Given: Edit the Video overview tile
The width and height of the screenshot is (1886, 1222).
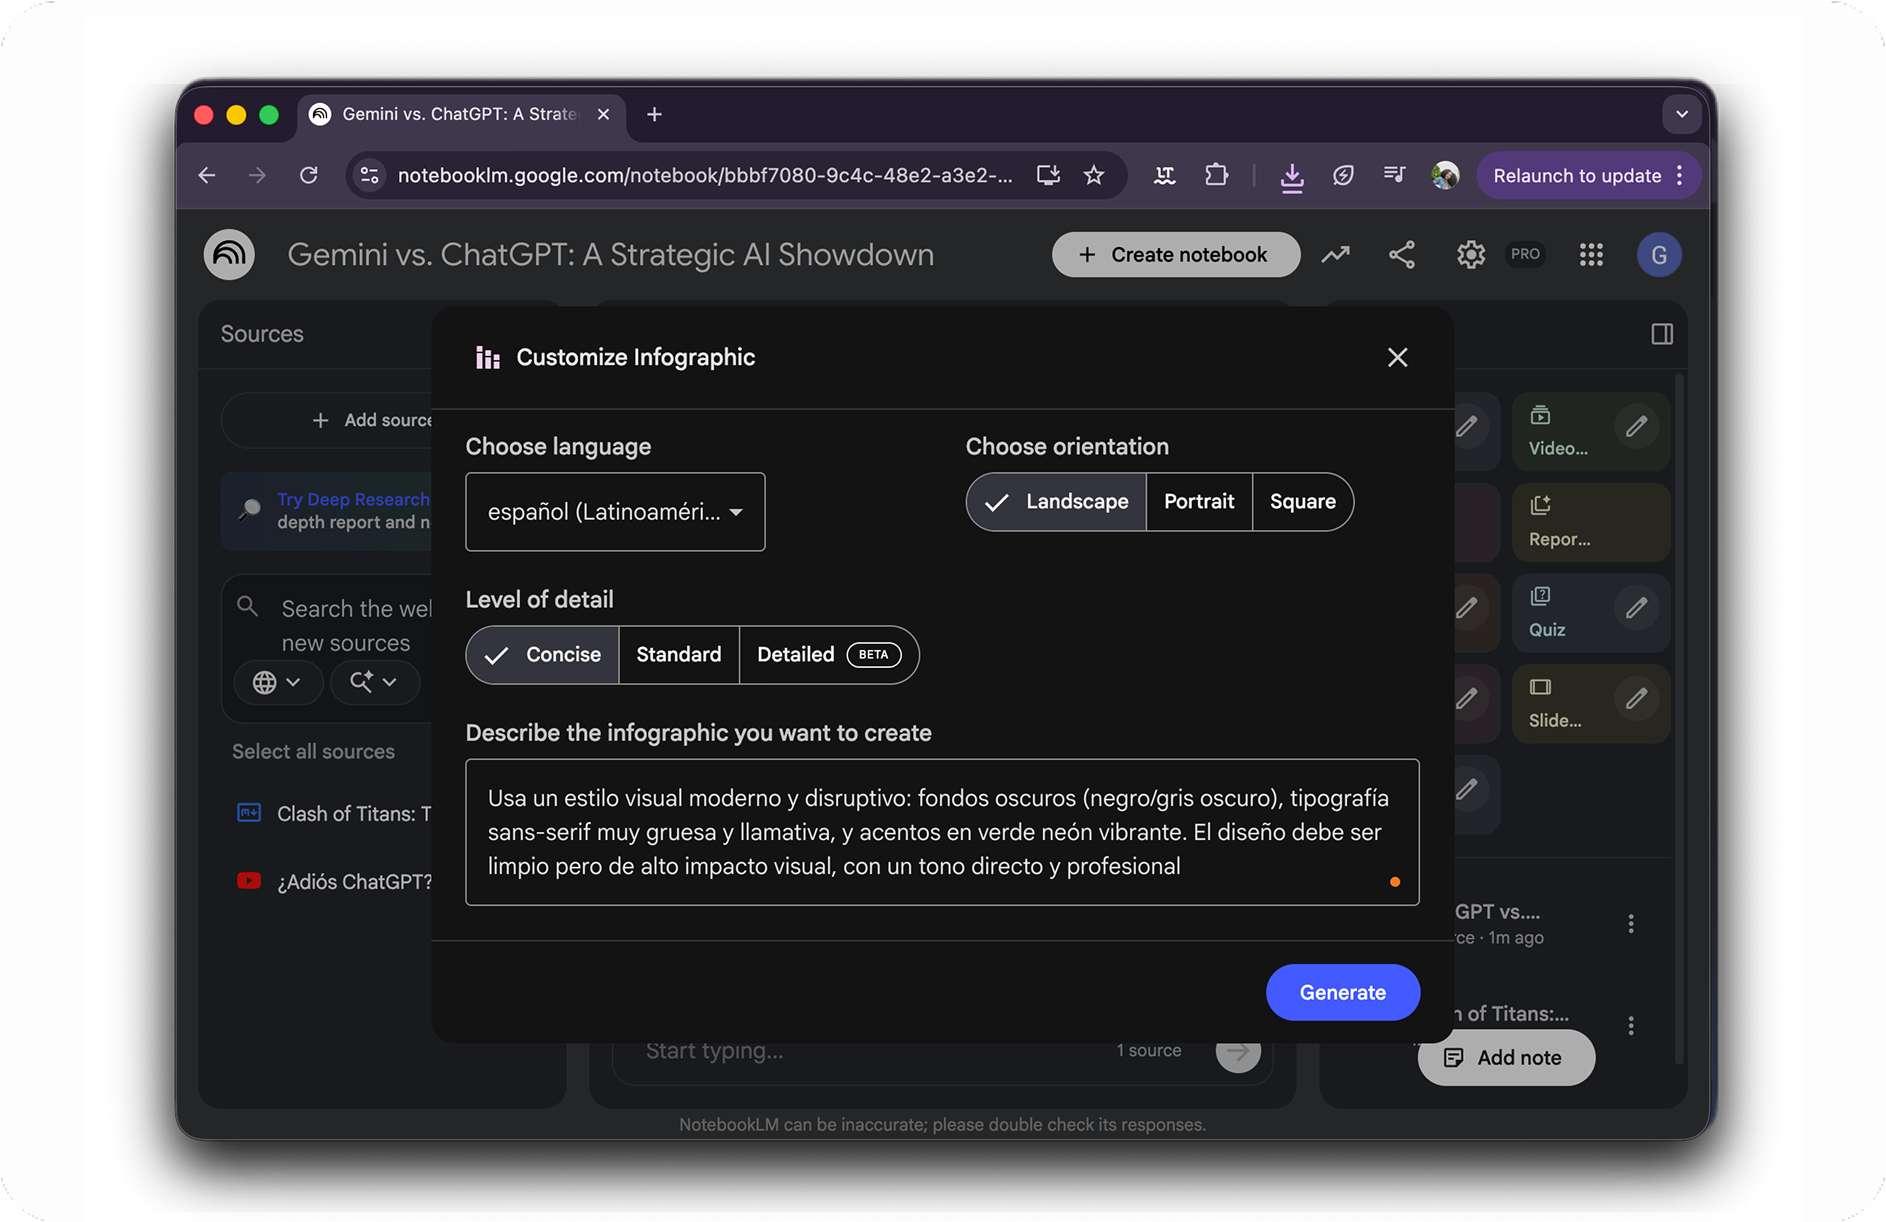Looking at the screenshot, I should coord(1636,427).
